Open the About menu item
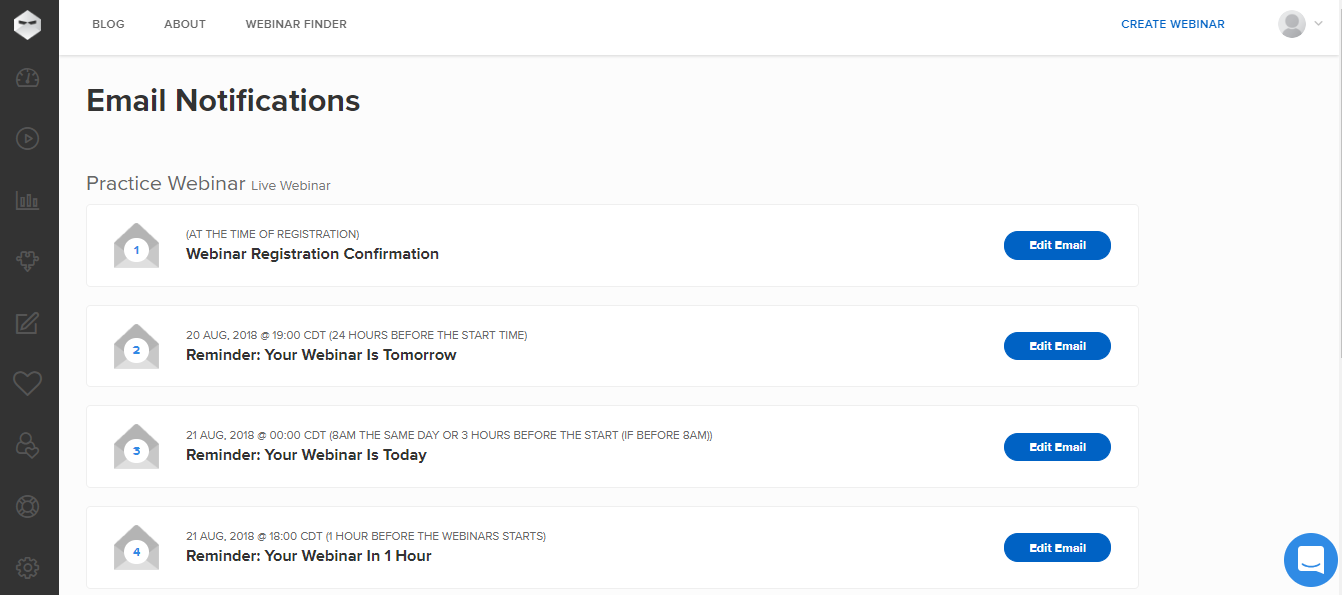The image size is (1342, 595). pyautogui.click(x=185, y=24)
